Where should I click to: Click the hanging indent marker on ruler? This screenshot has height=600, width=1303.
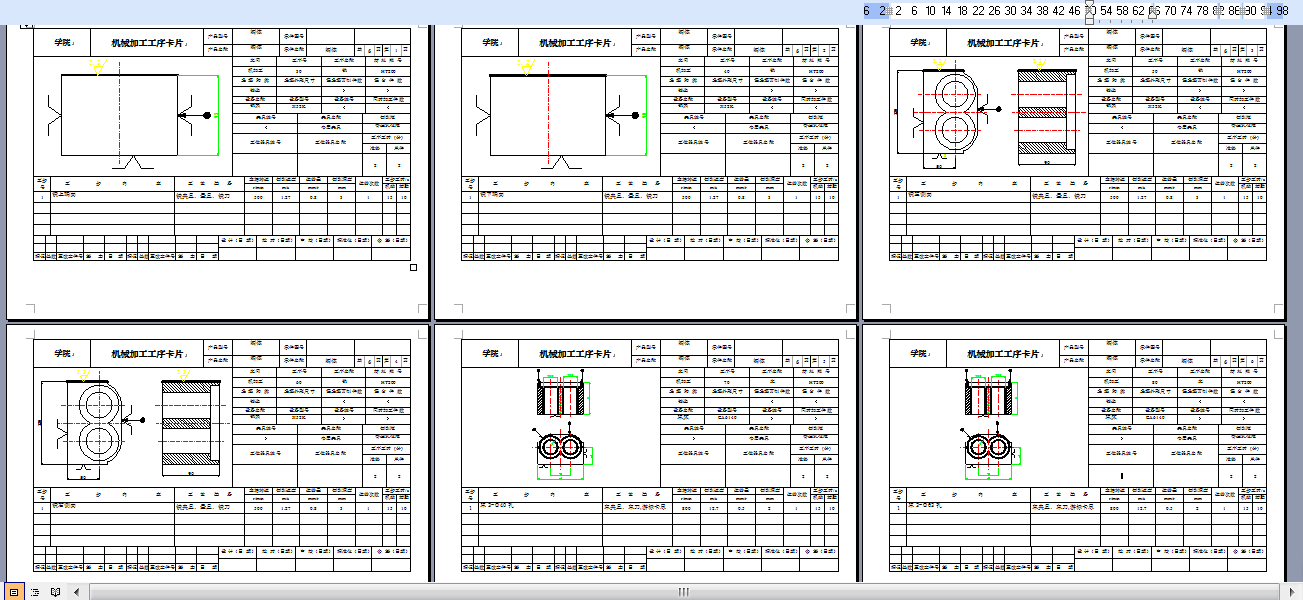tap(1090, 15)
